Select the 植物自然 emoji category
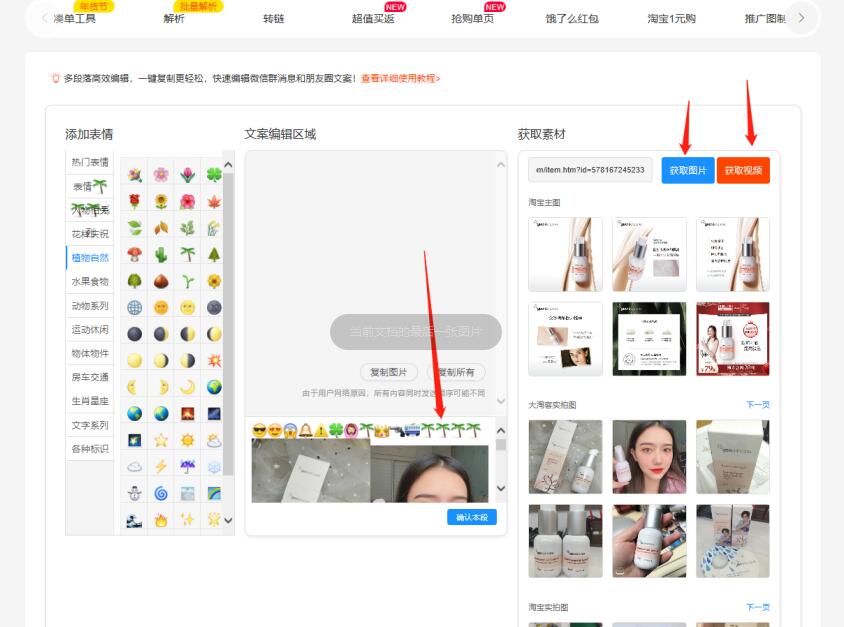This screenshot has width=844, height=627. pyautogui.click(x=90, y=258)
